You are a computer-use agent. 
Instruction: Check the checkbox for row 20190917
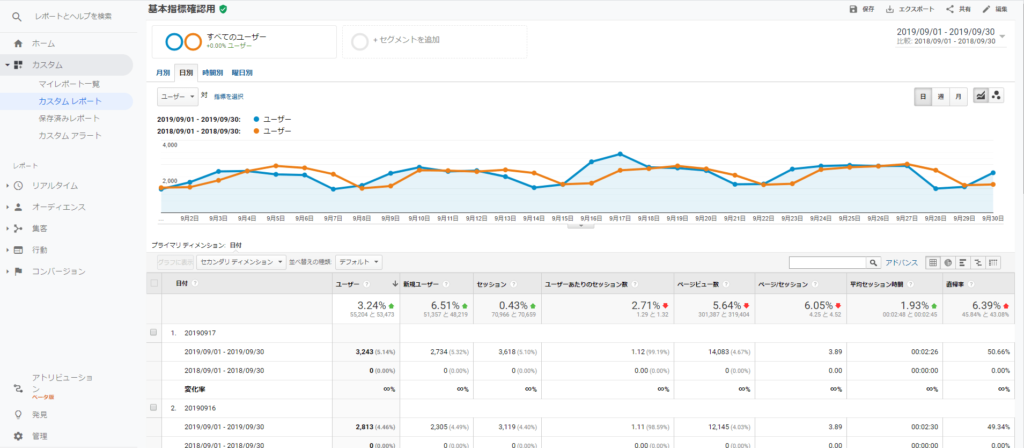click(x=153, y=332)
